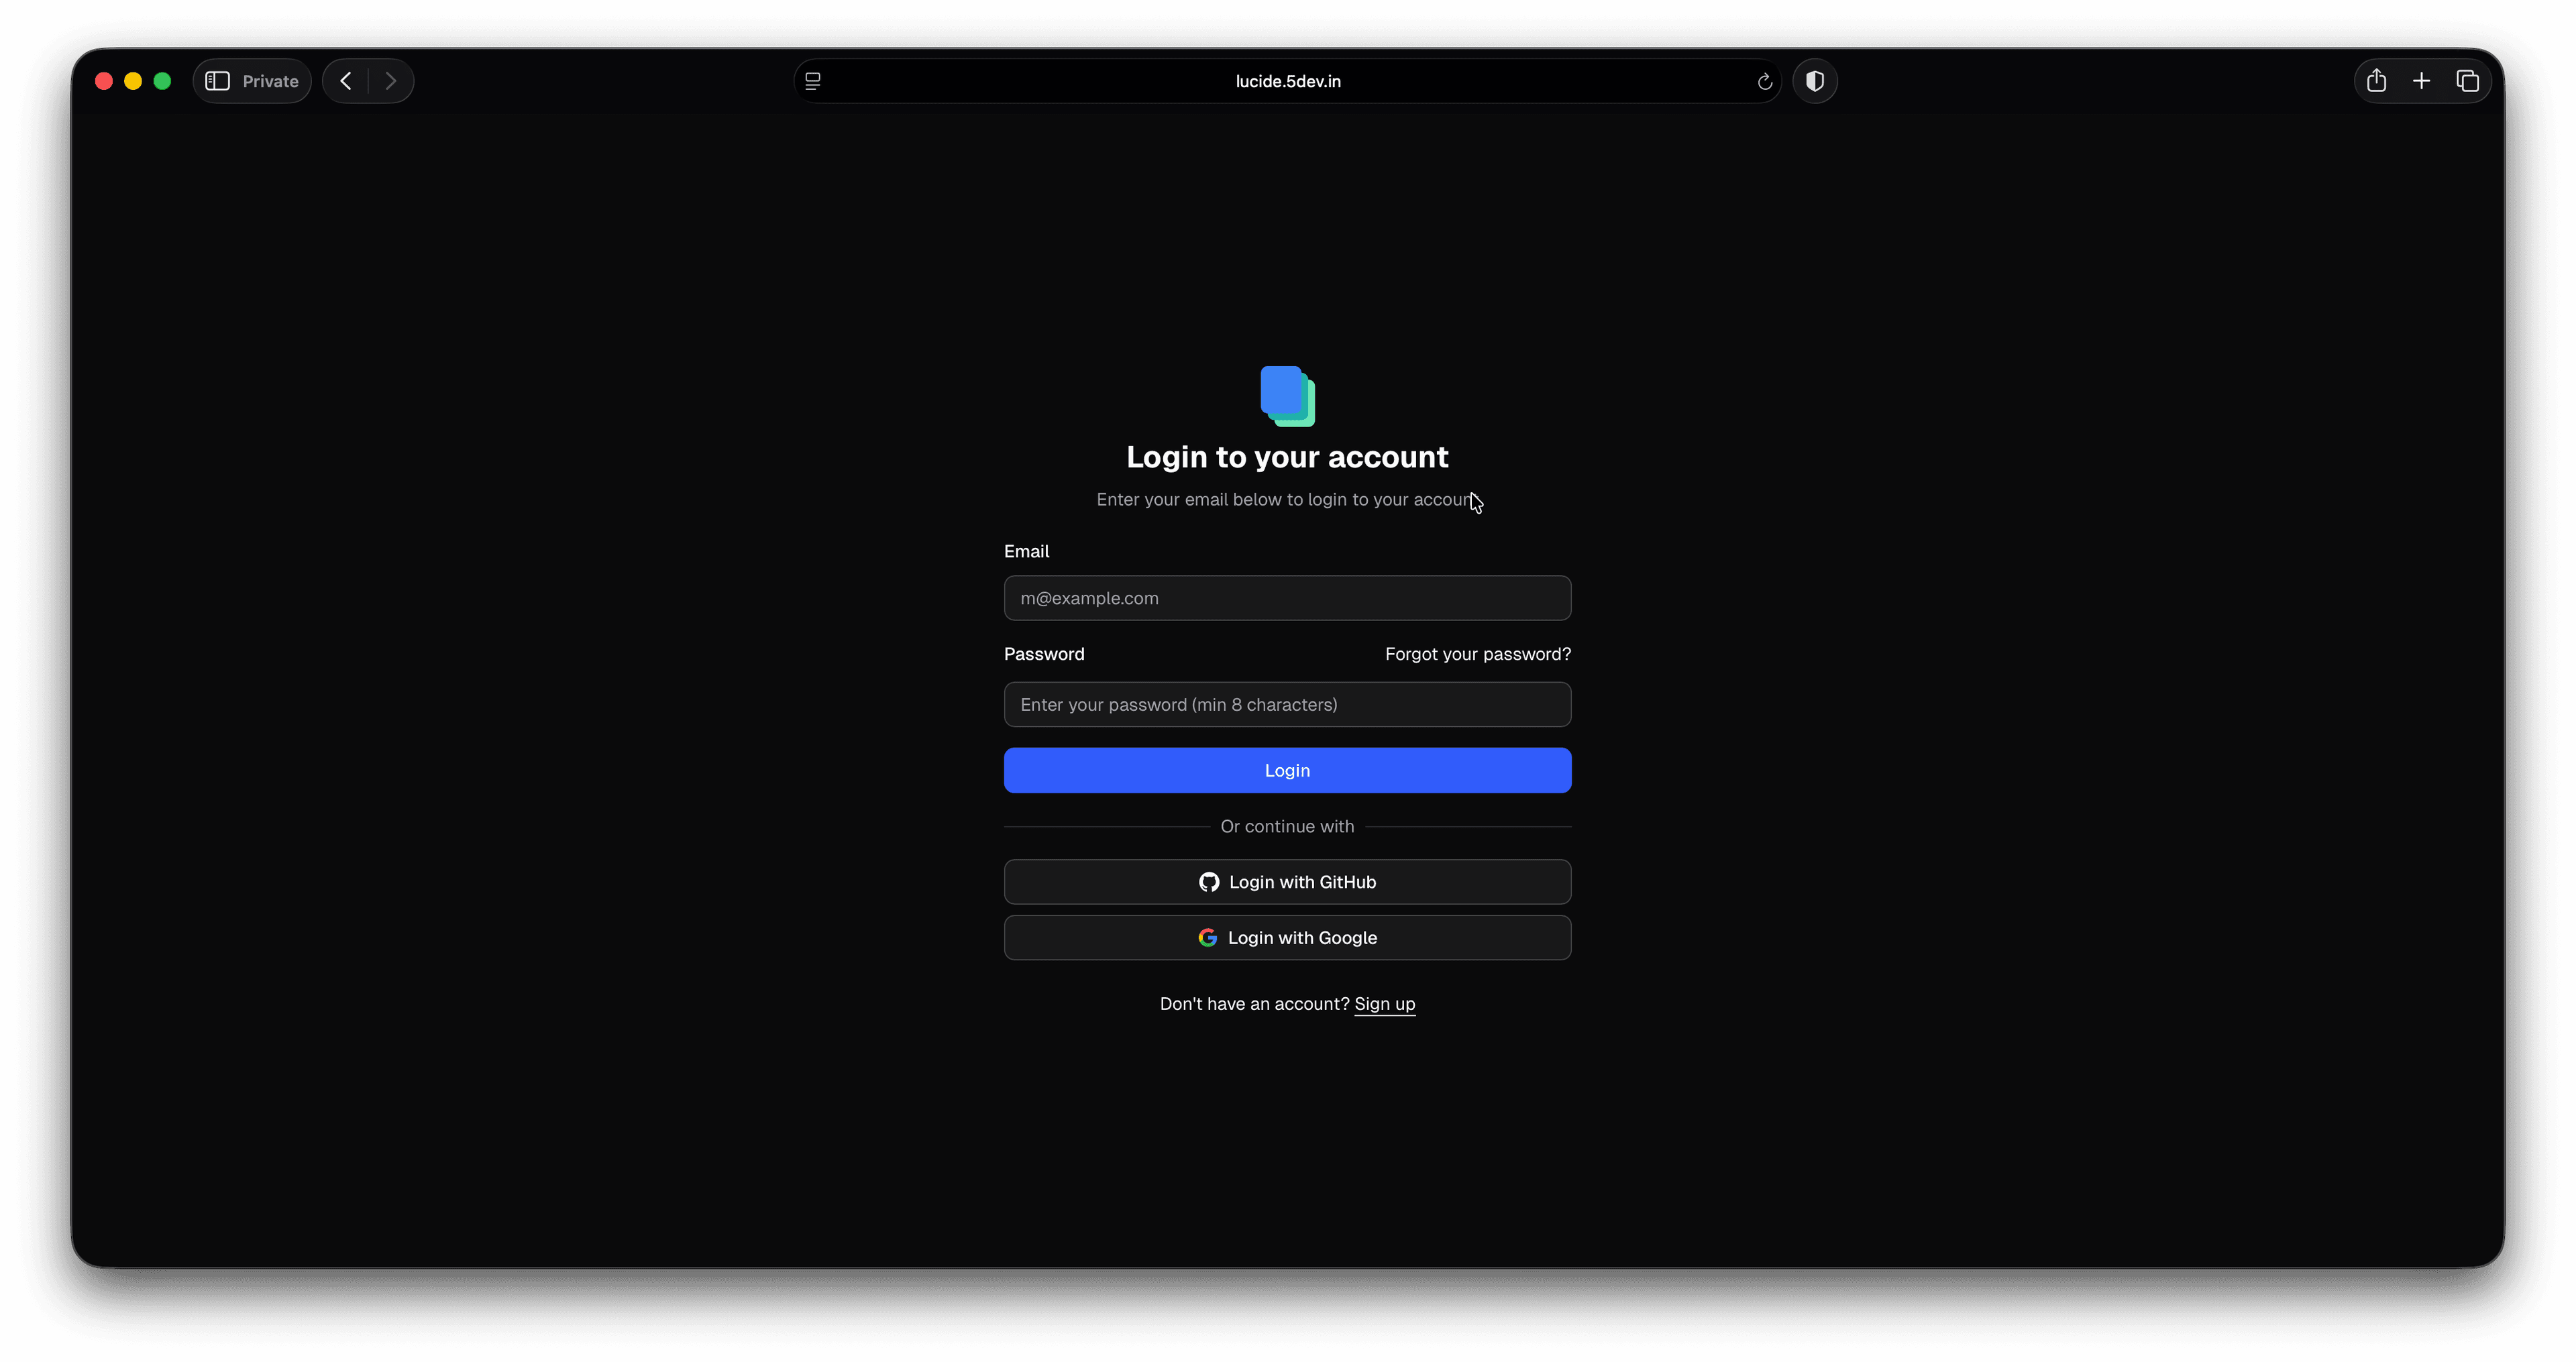Show tab overview icon
The height and width of the screenshot is (1362, 2576).
(x=2467, y=81)
